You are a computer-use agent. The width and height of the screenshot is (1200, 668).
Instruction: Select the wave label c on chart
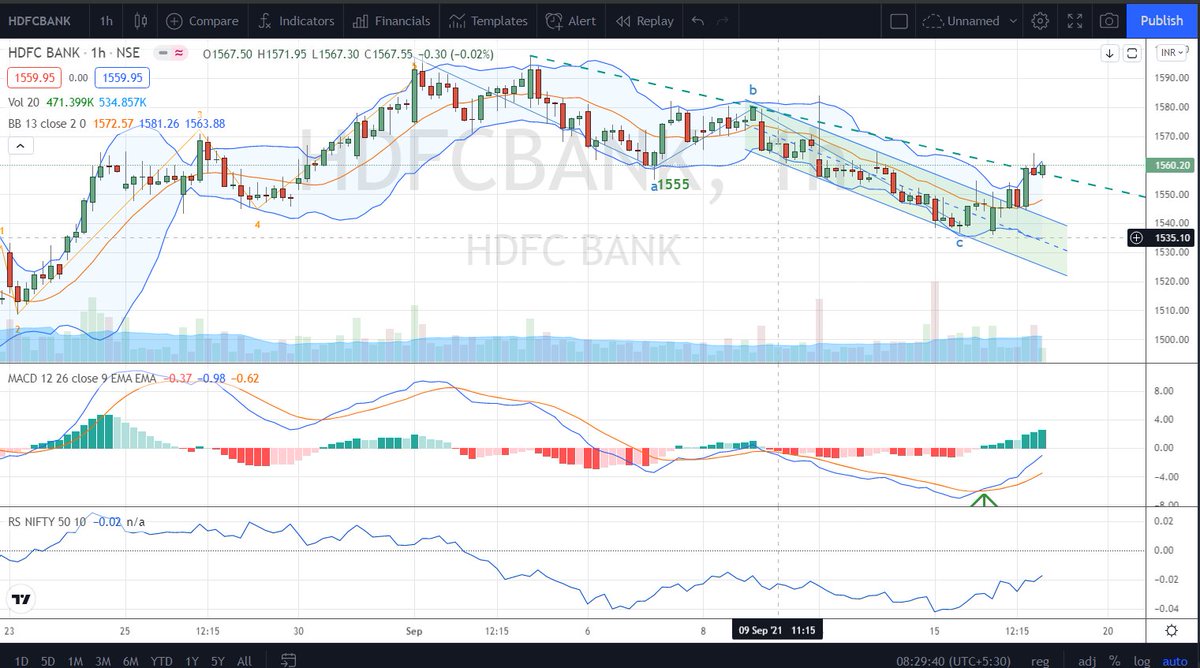(959, 243)
